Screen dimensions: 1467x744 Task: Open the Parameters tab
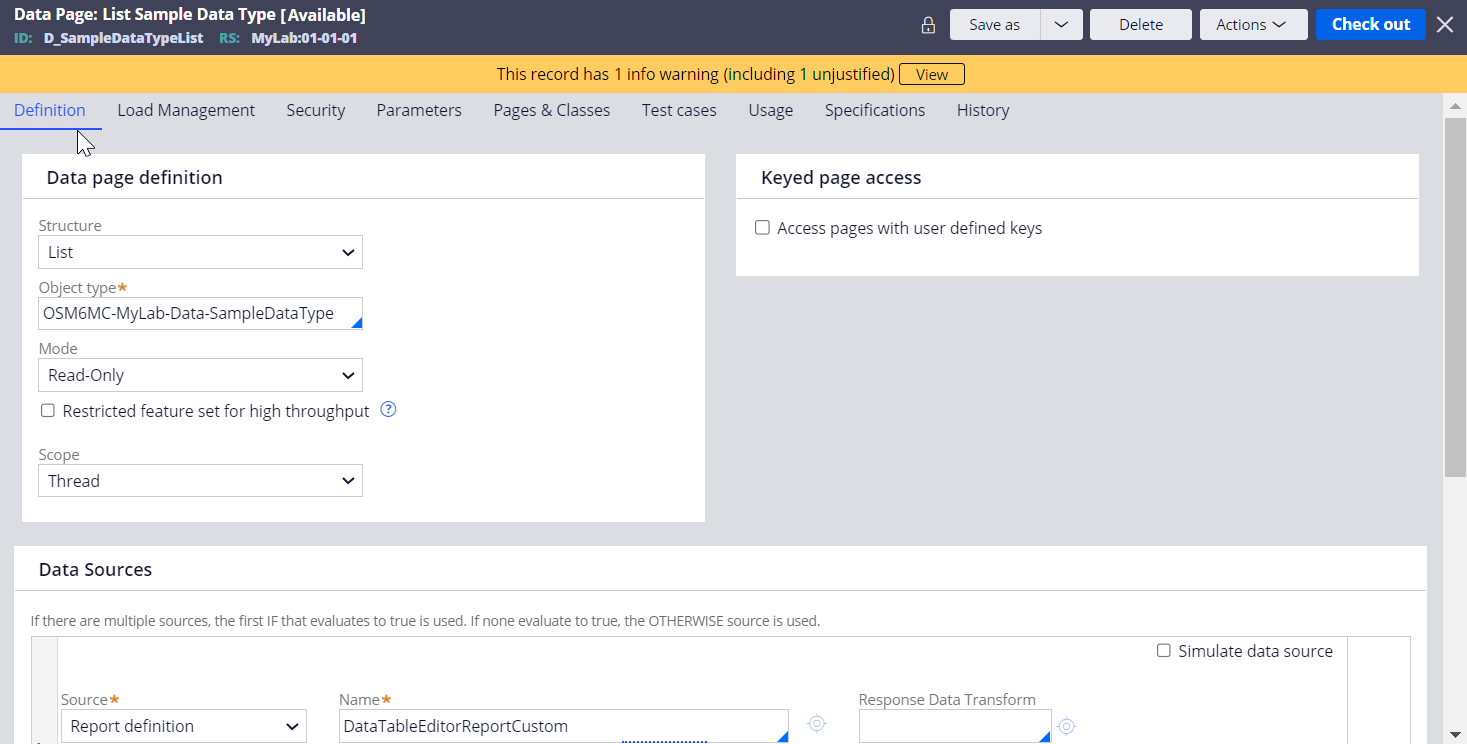click(419, 110)
